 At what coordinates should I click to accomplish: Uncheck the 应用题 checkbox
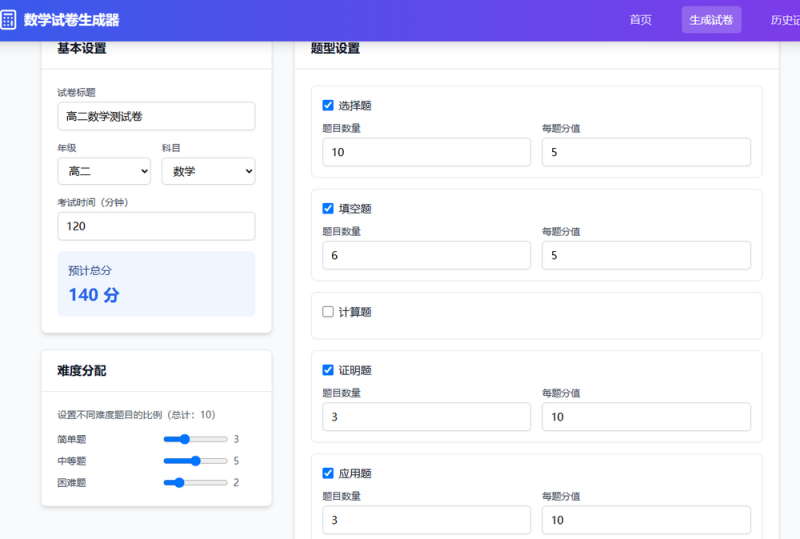328,473
